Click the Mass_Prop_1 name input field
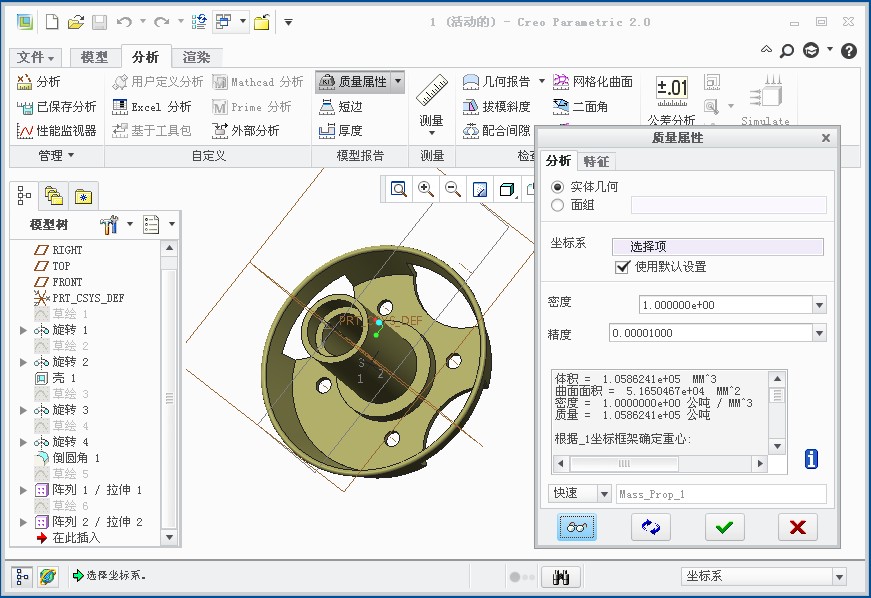This screenshot has width=871, height=598. [721, 494]
